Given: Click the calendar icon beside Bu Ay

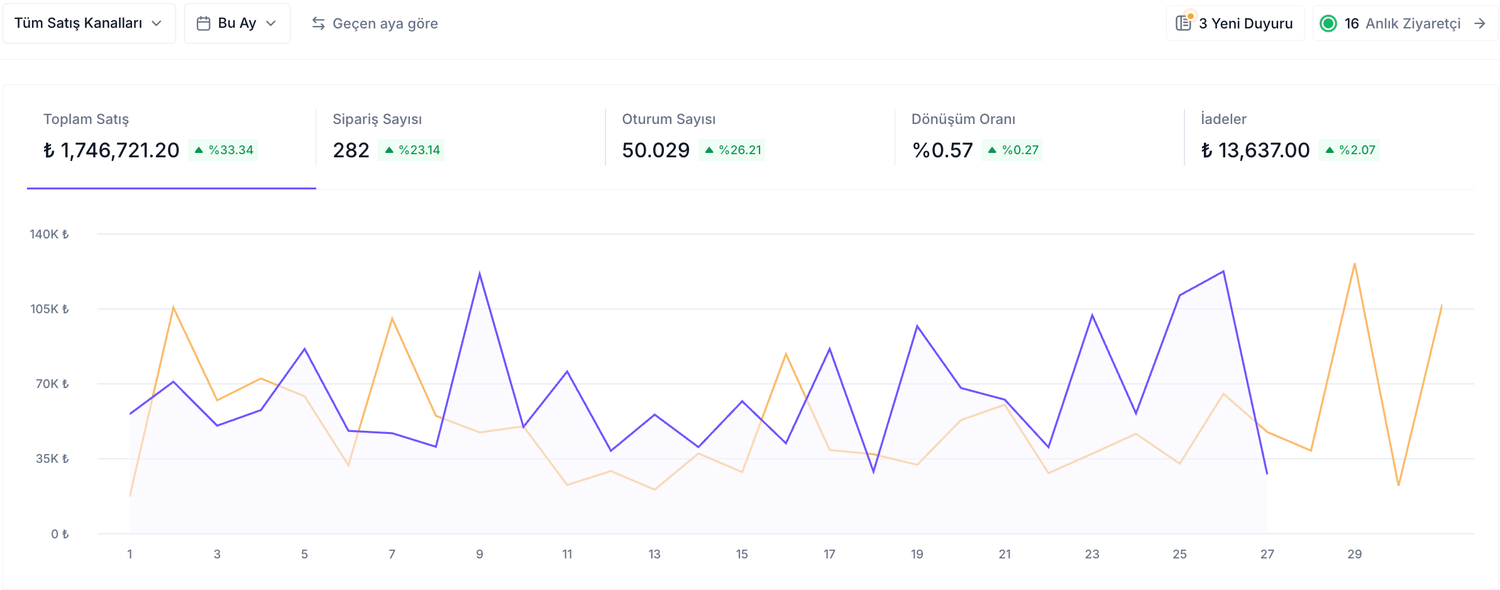Looking at the screenshot, I should 203,23.
